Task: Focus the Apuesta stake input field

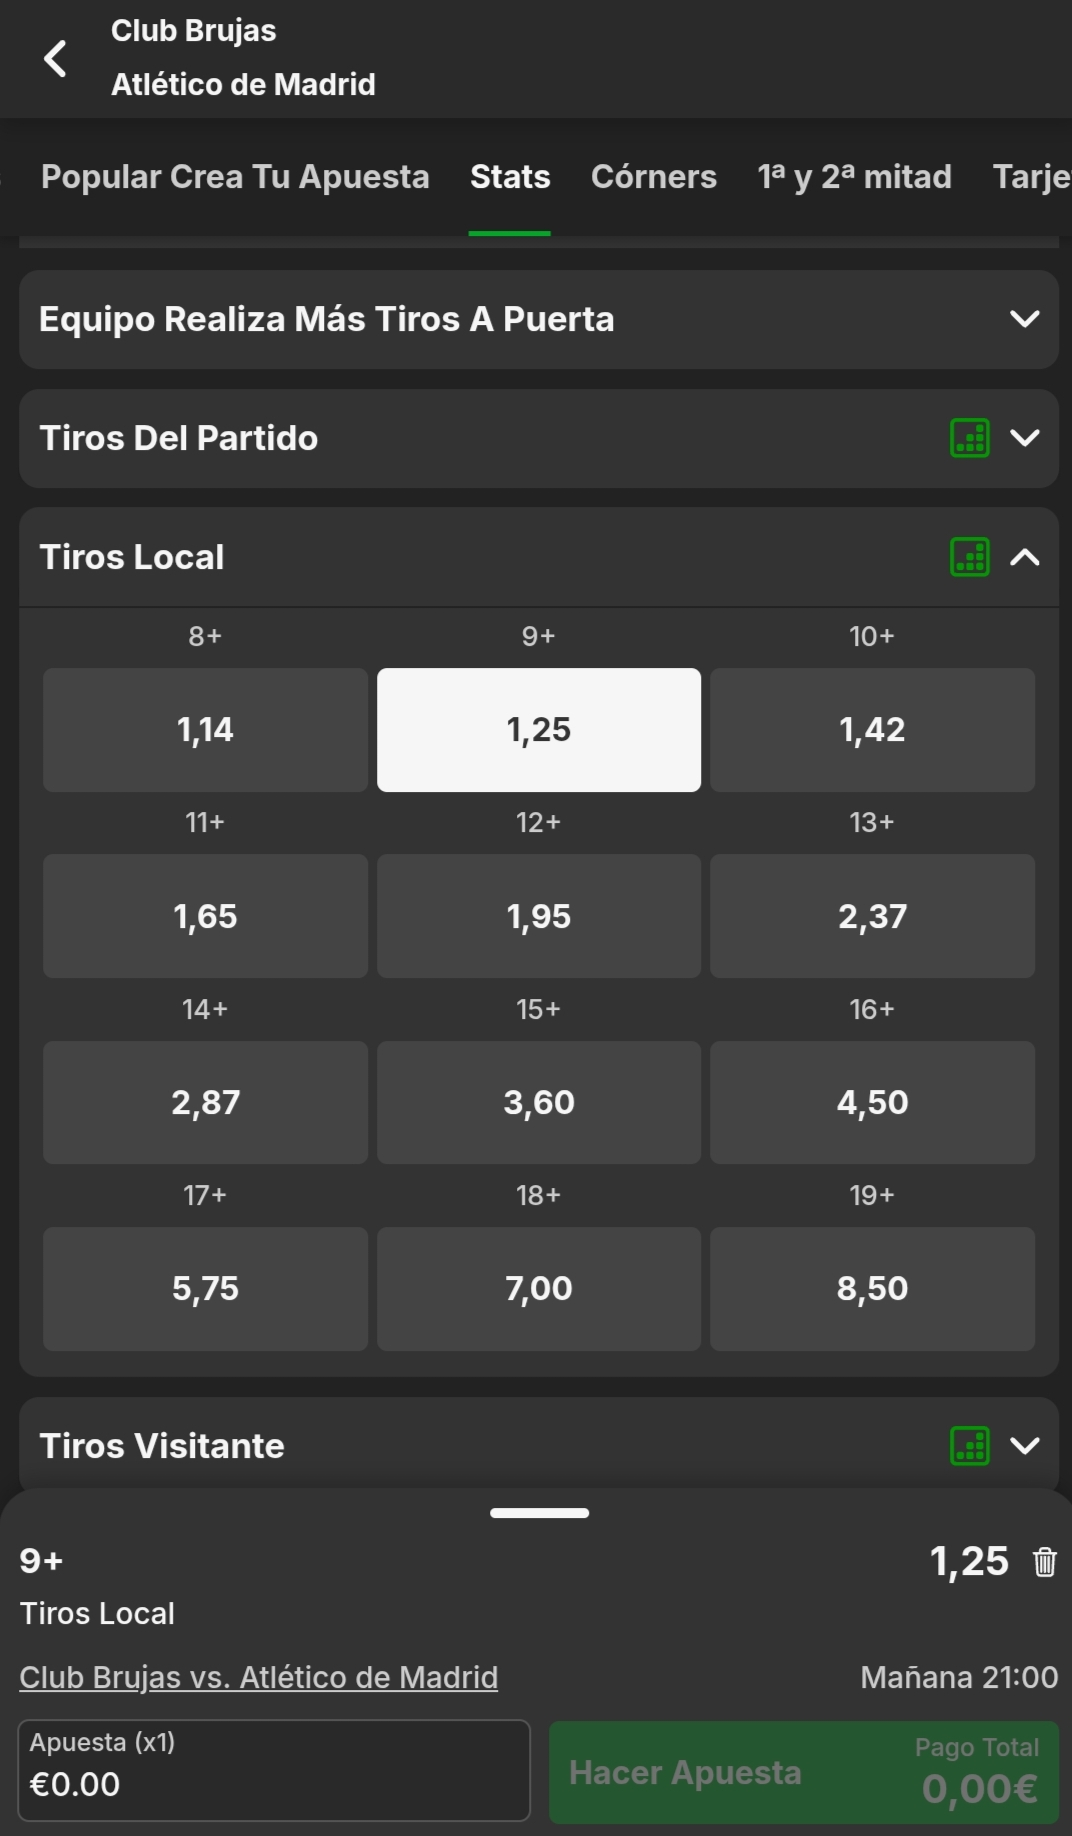Action: (274, 1770)
